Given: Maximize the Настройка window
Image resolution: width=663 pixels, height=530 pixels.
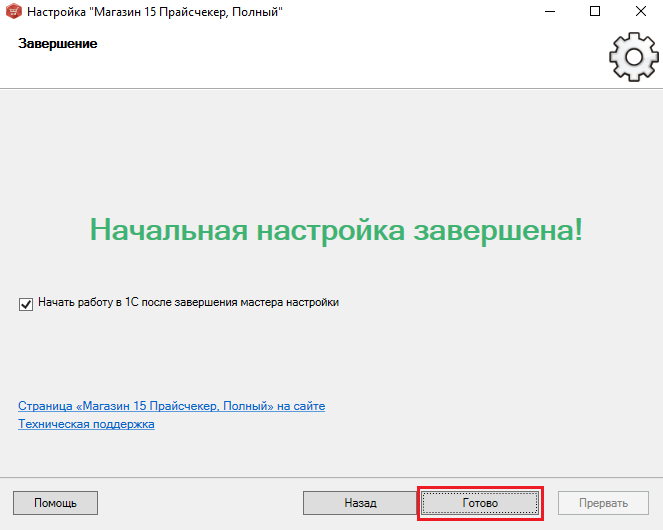Looking at the screenshot, I should pos(595,11).
